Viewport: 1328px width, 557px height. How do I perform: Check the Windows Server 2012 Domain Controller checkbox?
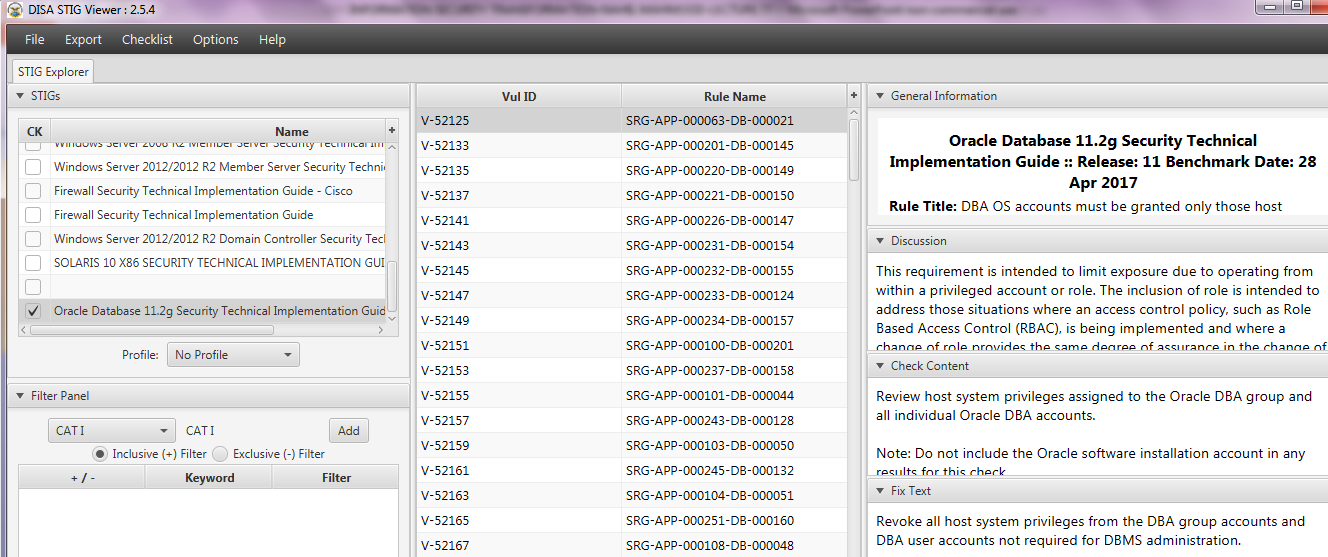33,239
